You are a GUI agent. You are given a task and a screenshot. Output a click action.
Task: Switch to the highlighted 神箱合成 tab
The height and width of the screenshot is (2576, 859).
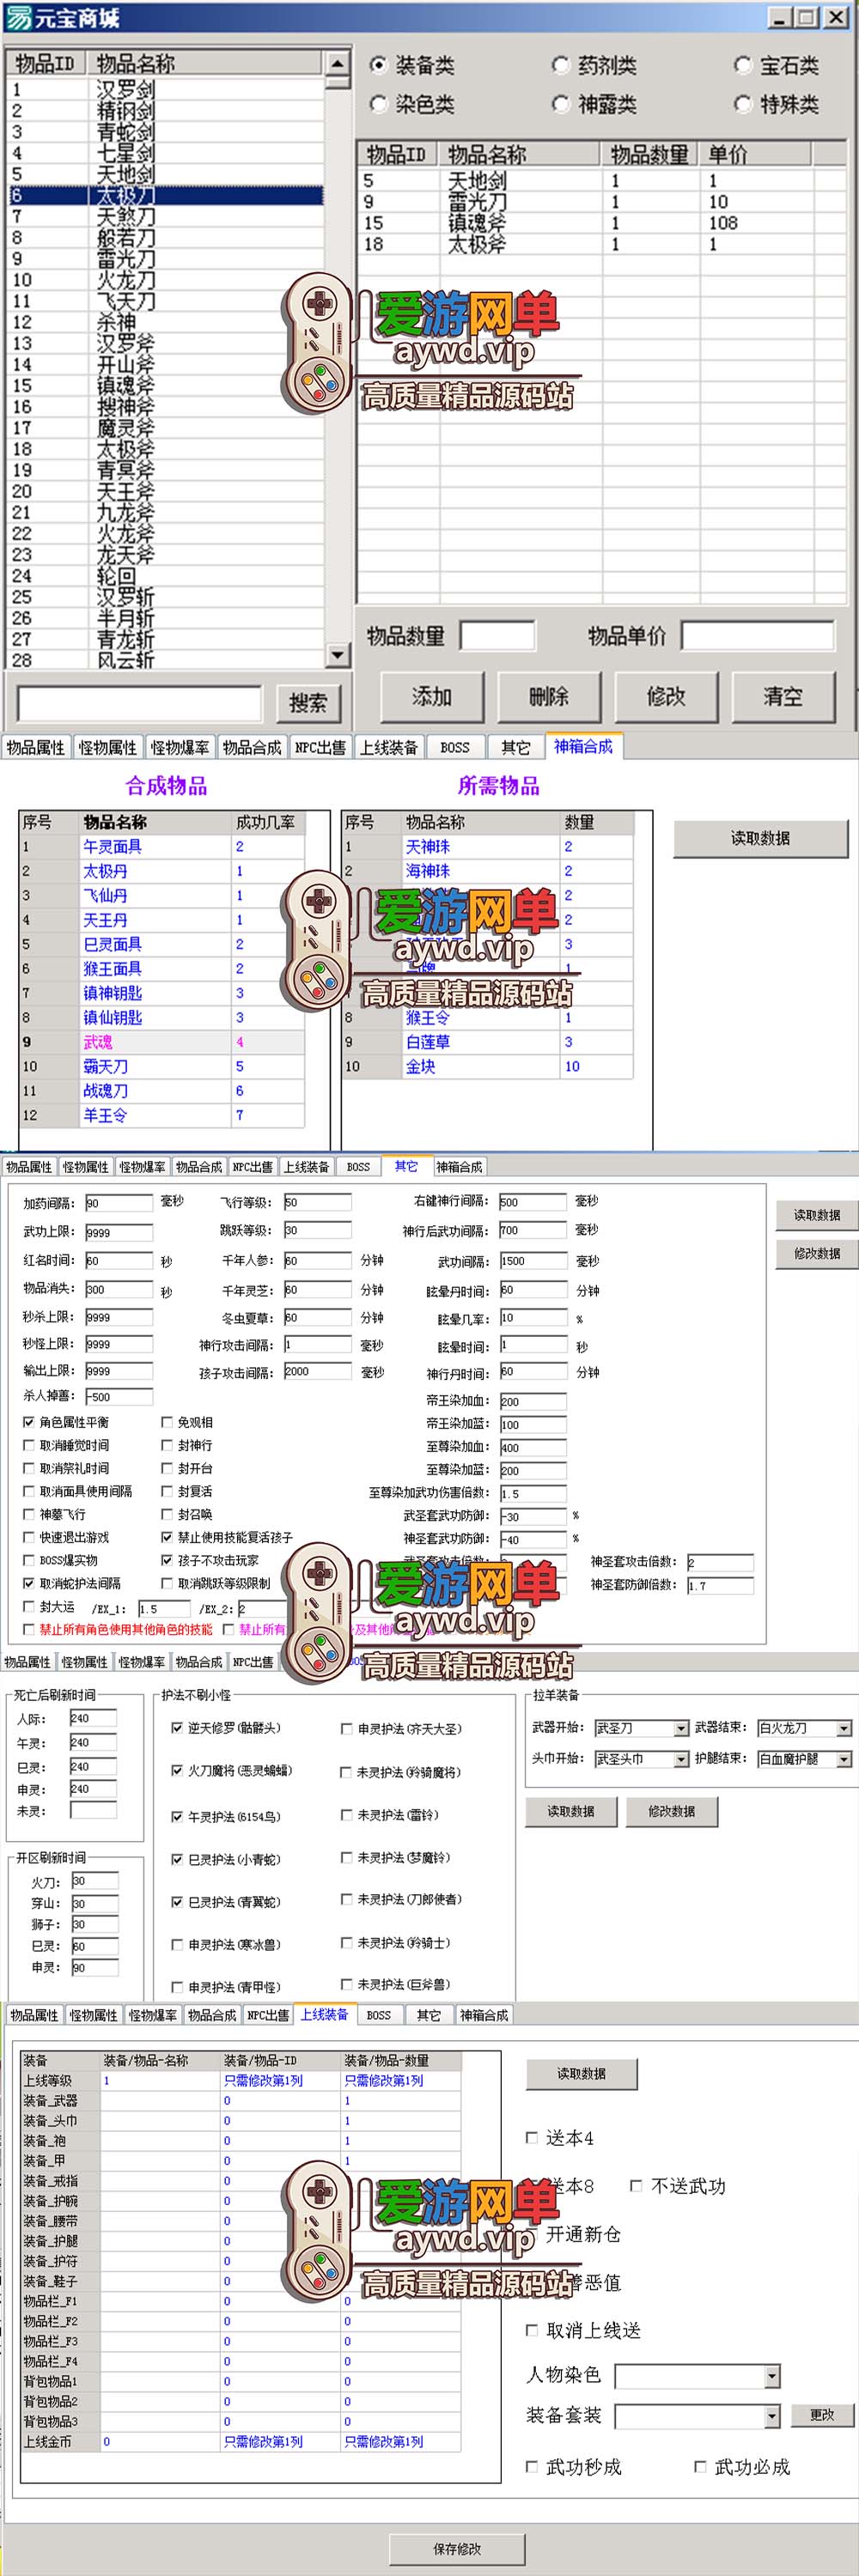click(583, 746)
